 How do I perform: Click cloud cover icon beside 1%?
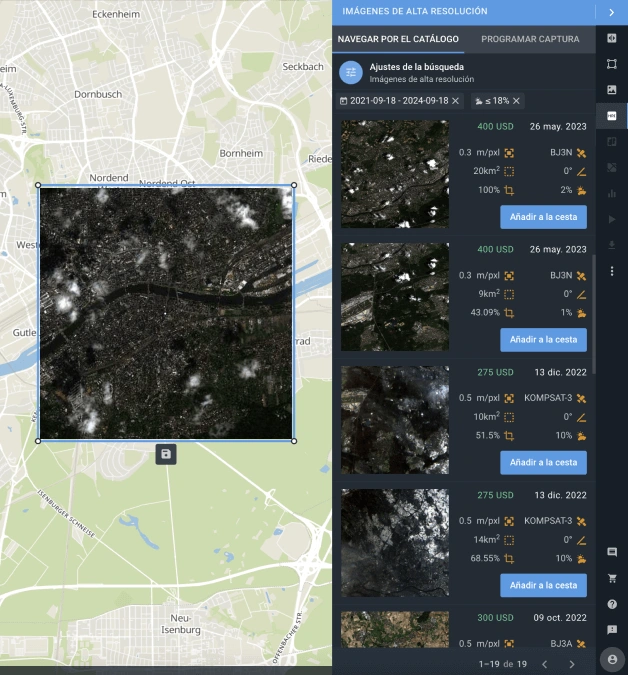581,313
